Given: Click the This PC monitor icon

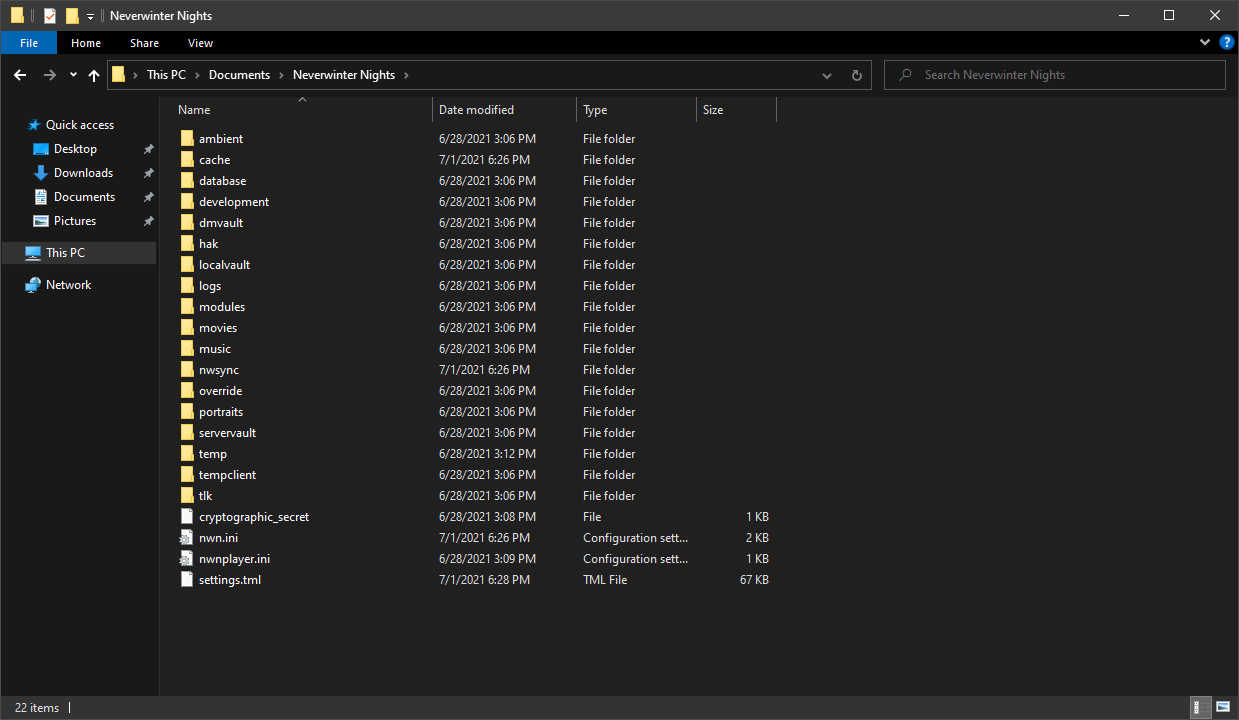Looking at the screenshot, I should tap(33, 253).
